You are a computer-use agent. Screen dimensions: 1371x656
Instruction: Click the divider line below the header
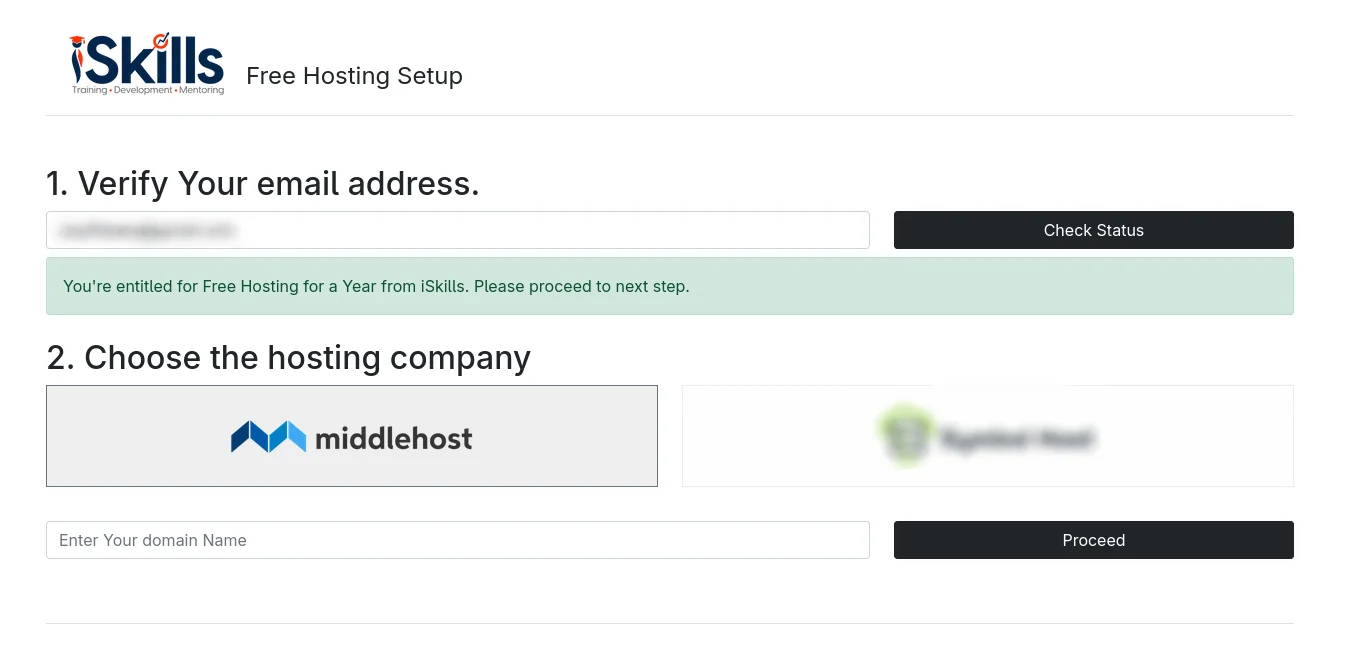[x=669, y=116]
